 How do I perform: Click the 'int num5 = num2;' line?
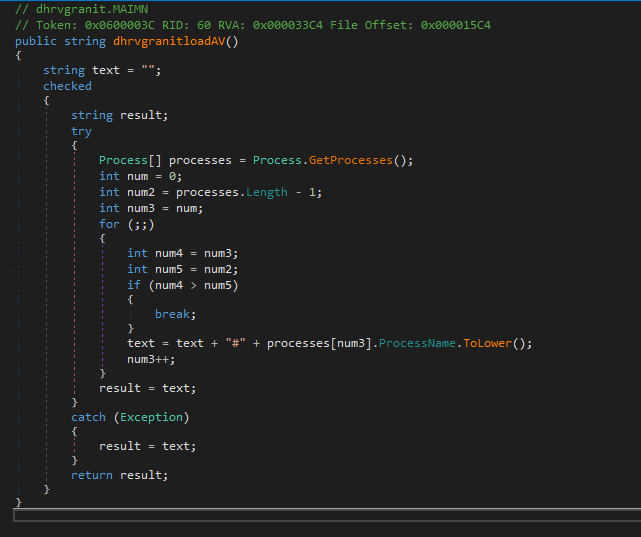click(x=182, y=269)
